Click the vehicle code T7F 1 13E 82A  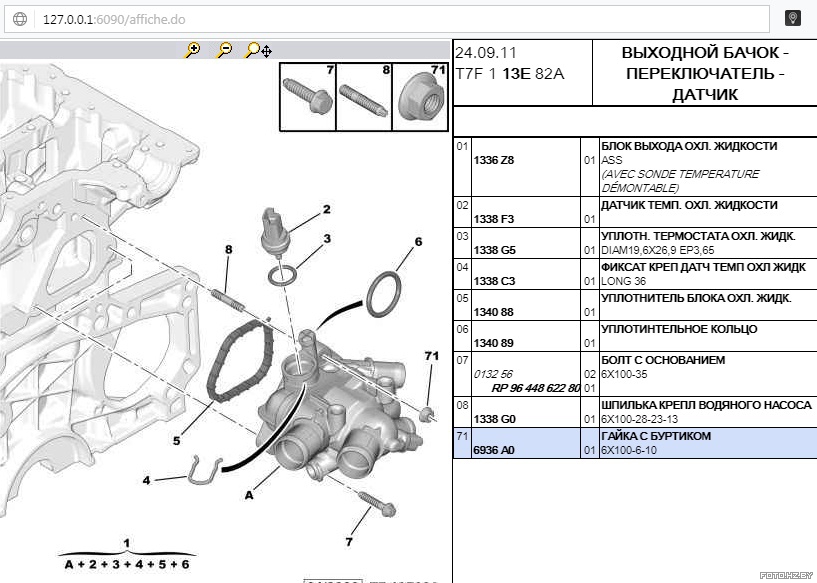pyautogui.click(x=510, y=74)
